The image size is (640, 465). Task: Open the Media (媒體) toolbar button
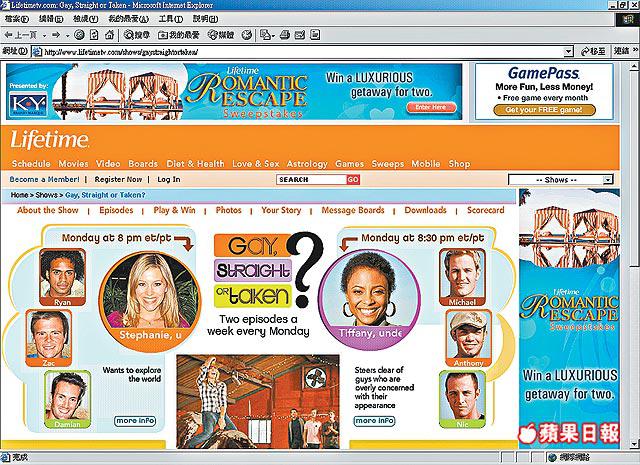221,35
